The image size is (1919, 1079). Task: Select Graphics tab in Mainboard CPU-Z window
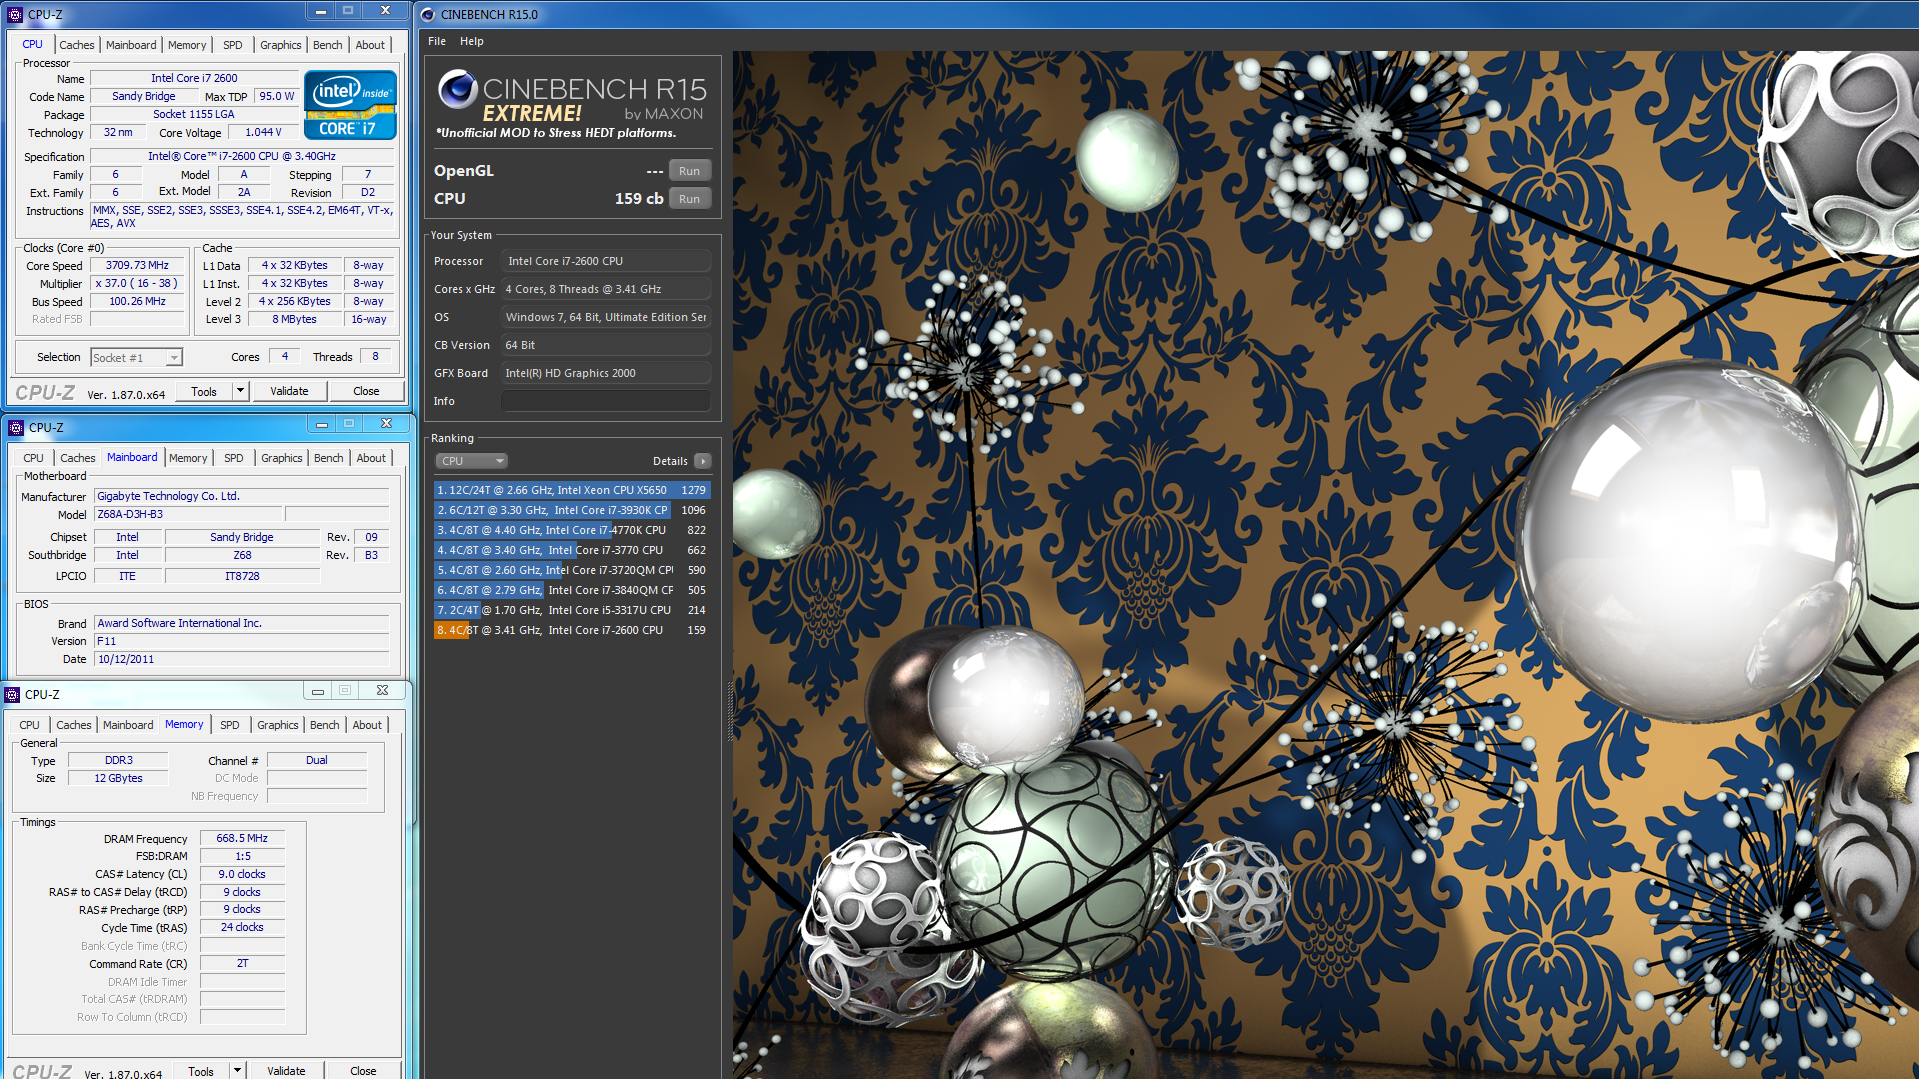(x=282, y=458)
